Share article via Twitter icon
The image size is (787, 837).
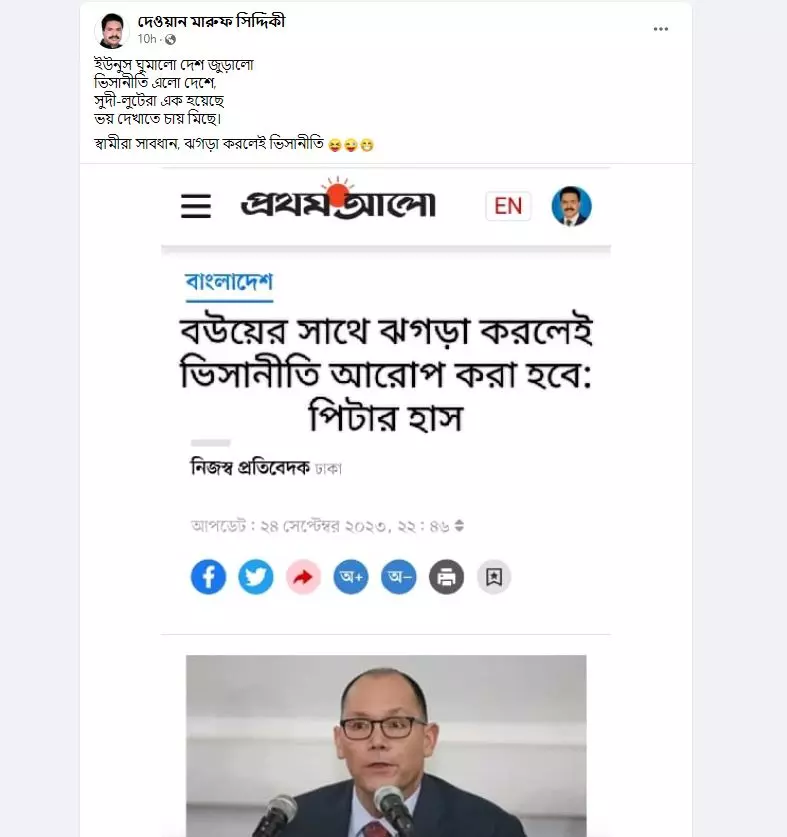pyautogui.click(x=256, y=577)
